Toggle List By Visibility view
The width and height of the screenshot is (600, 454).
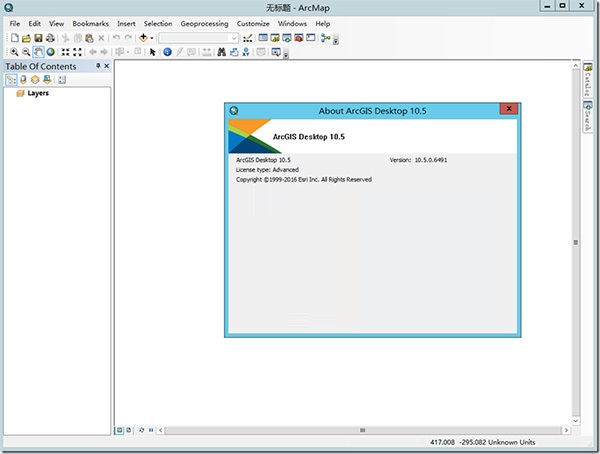point(35,80)
